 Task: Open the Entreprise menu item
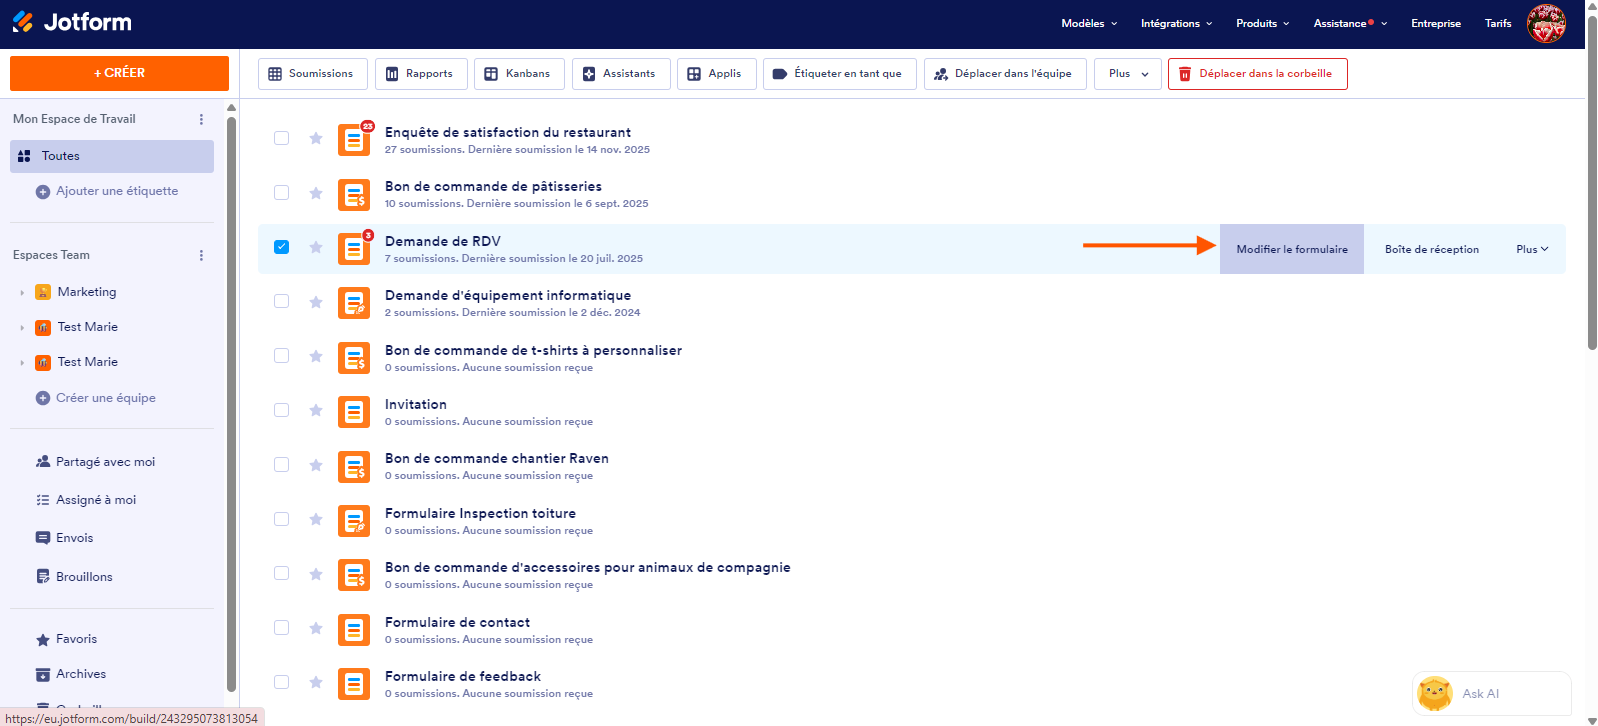click(1436, 23)
